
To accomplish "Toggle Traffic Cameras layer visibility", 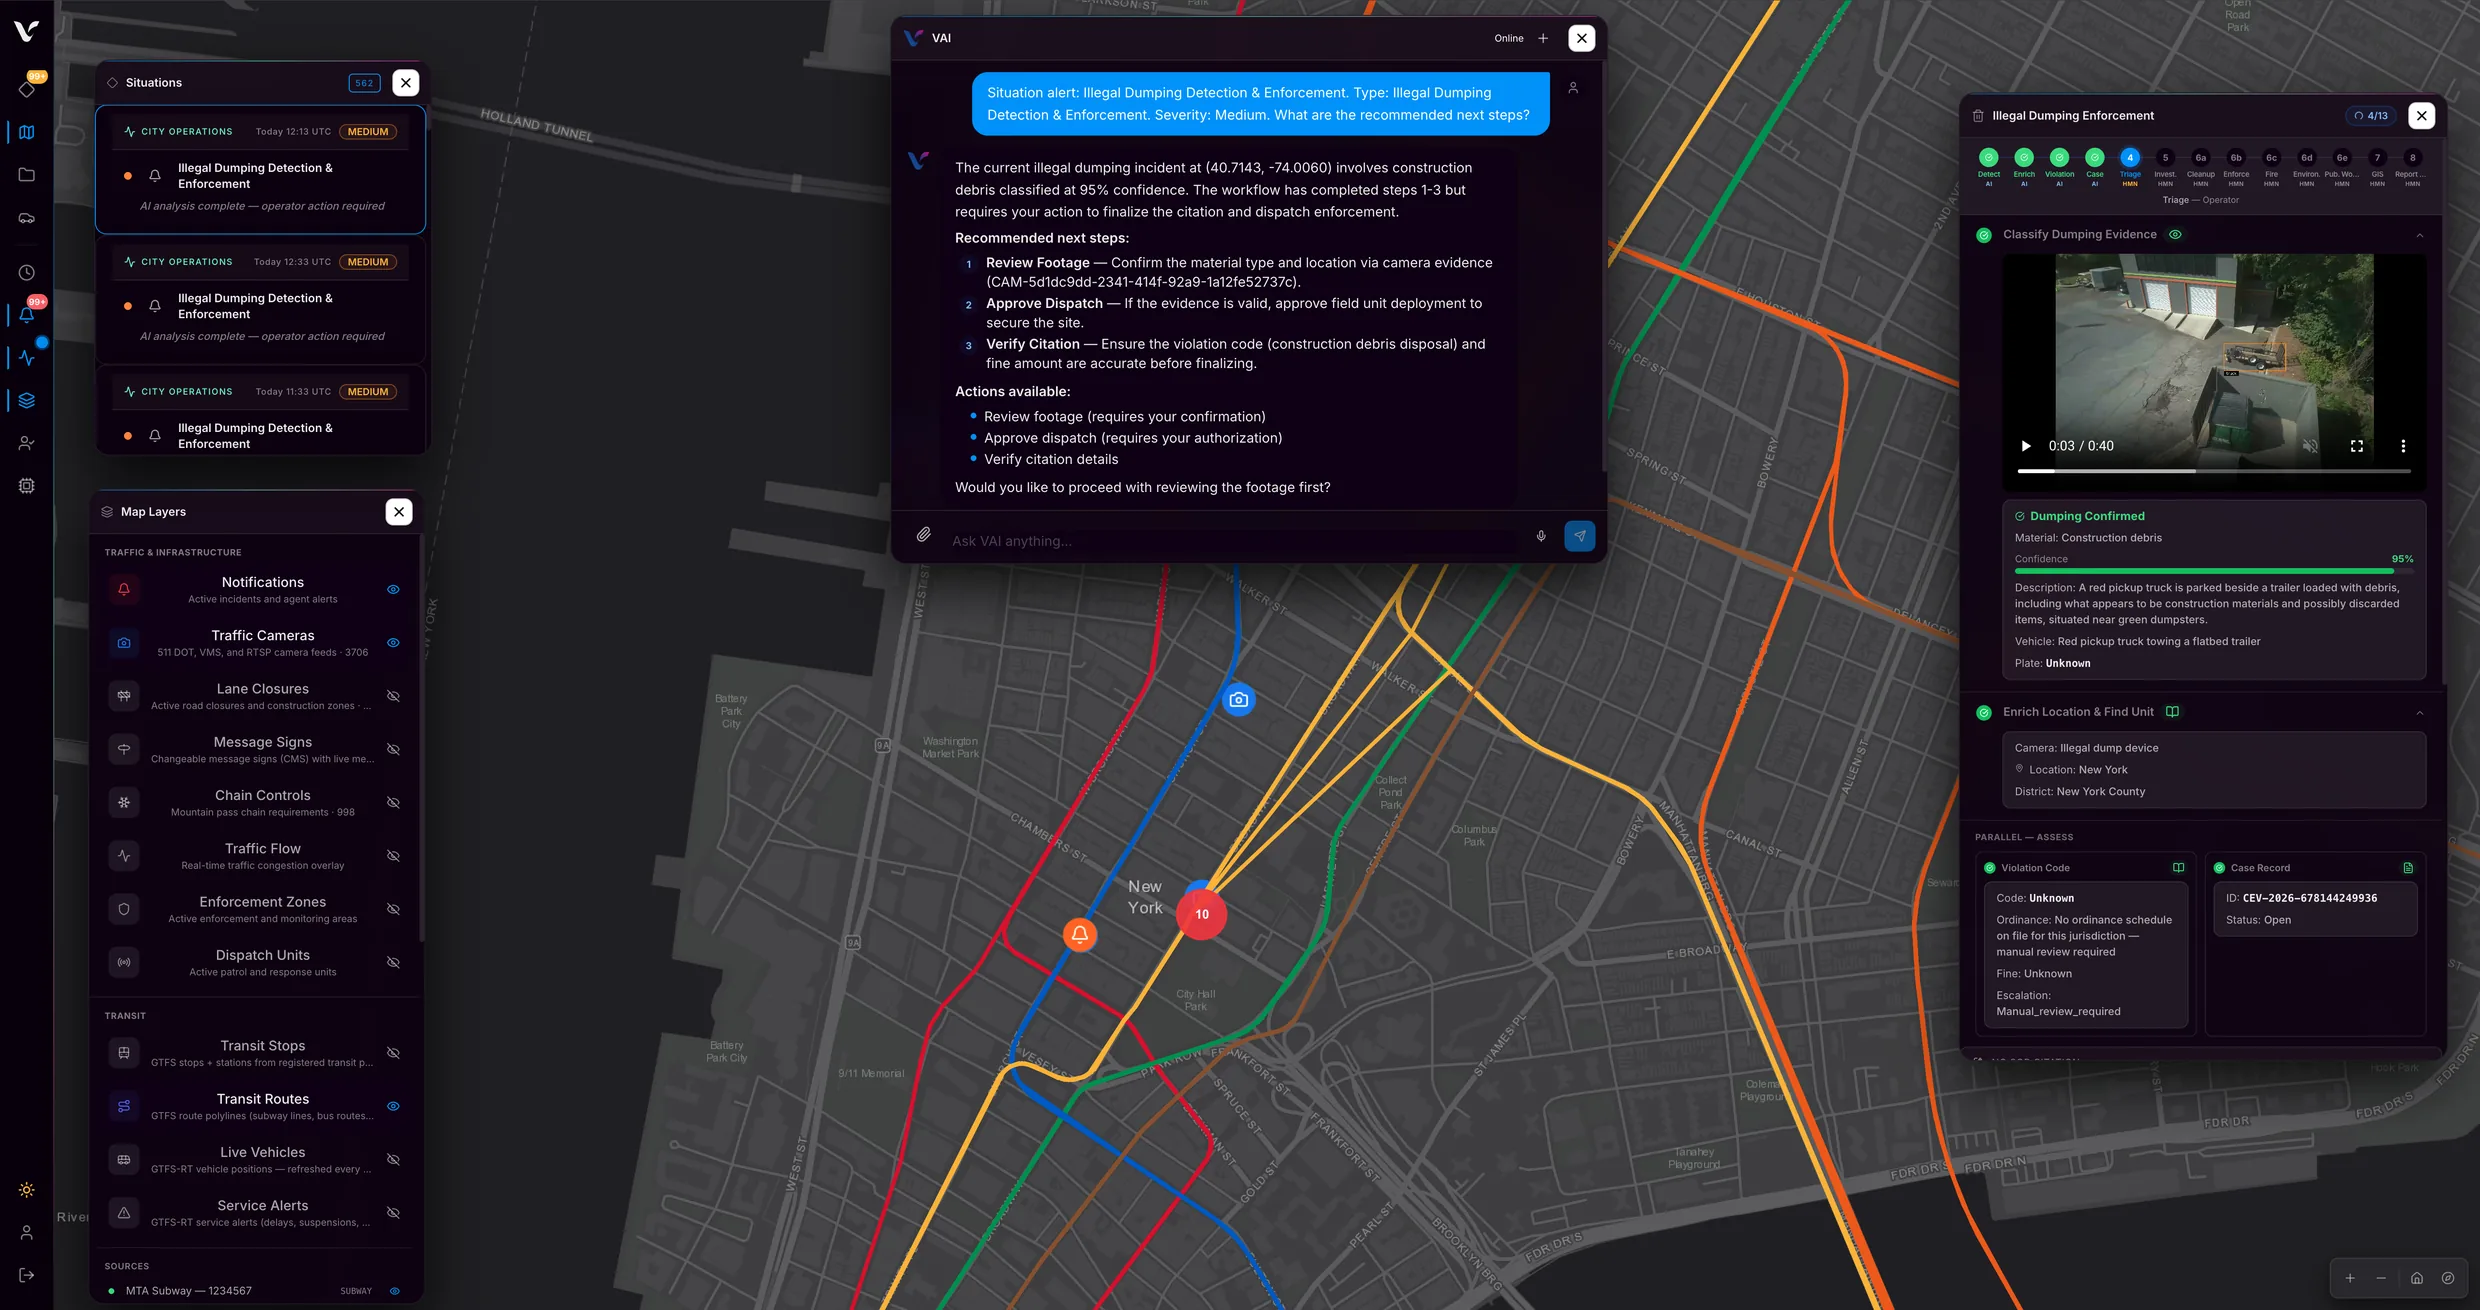I will click(394, 643).
